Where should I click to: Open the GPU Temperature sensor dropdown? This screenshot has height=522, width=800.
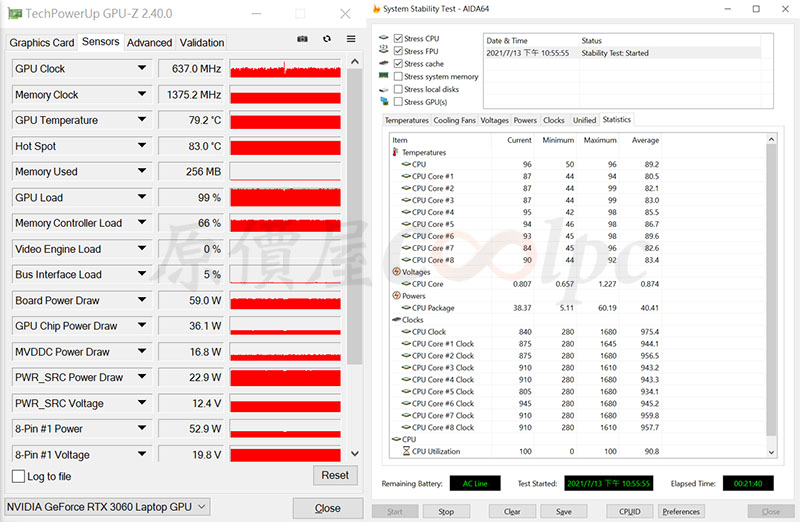pyautogui.click(x=142, y=120)
